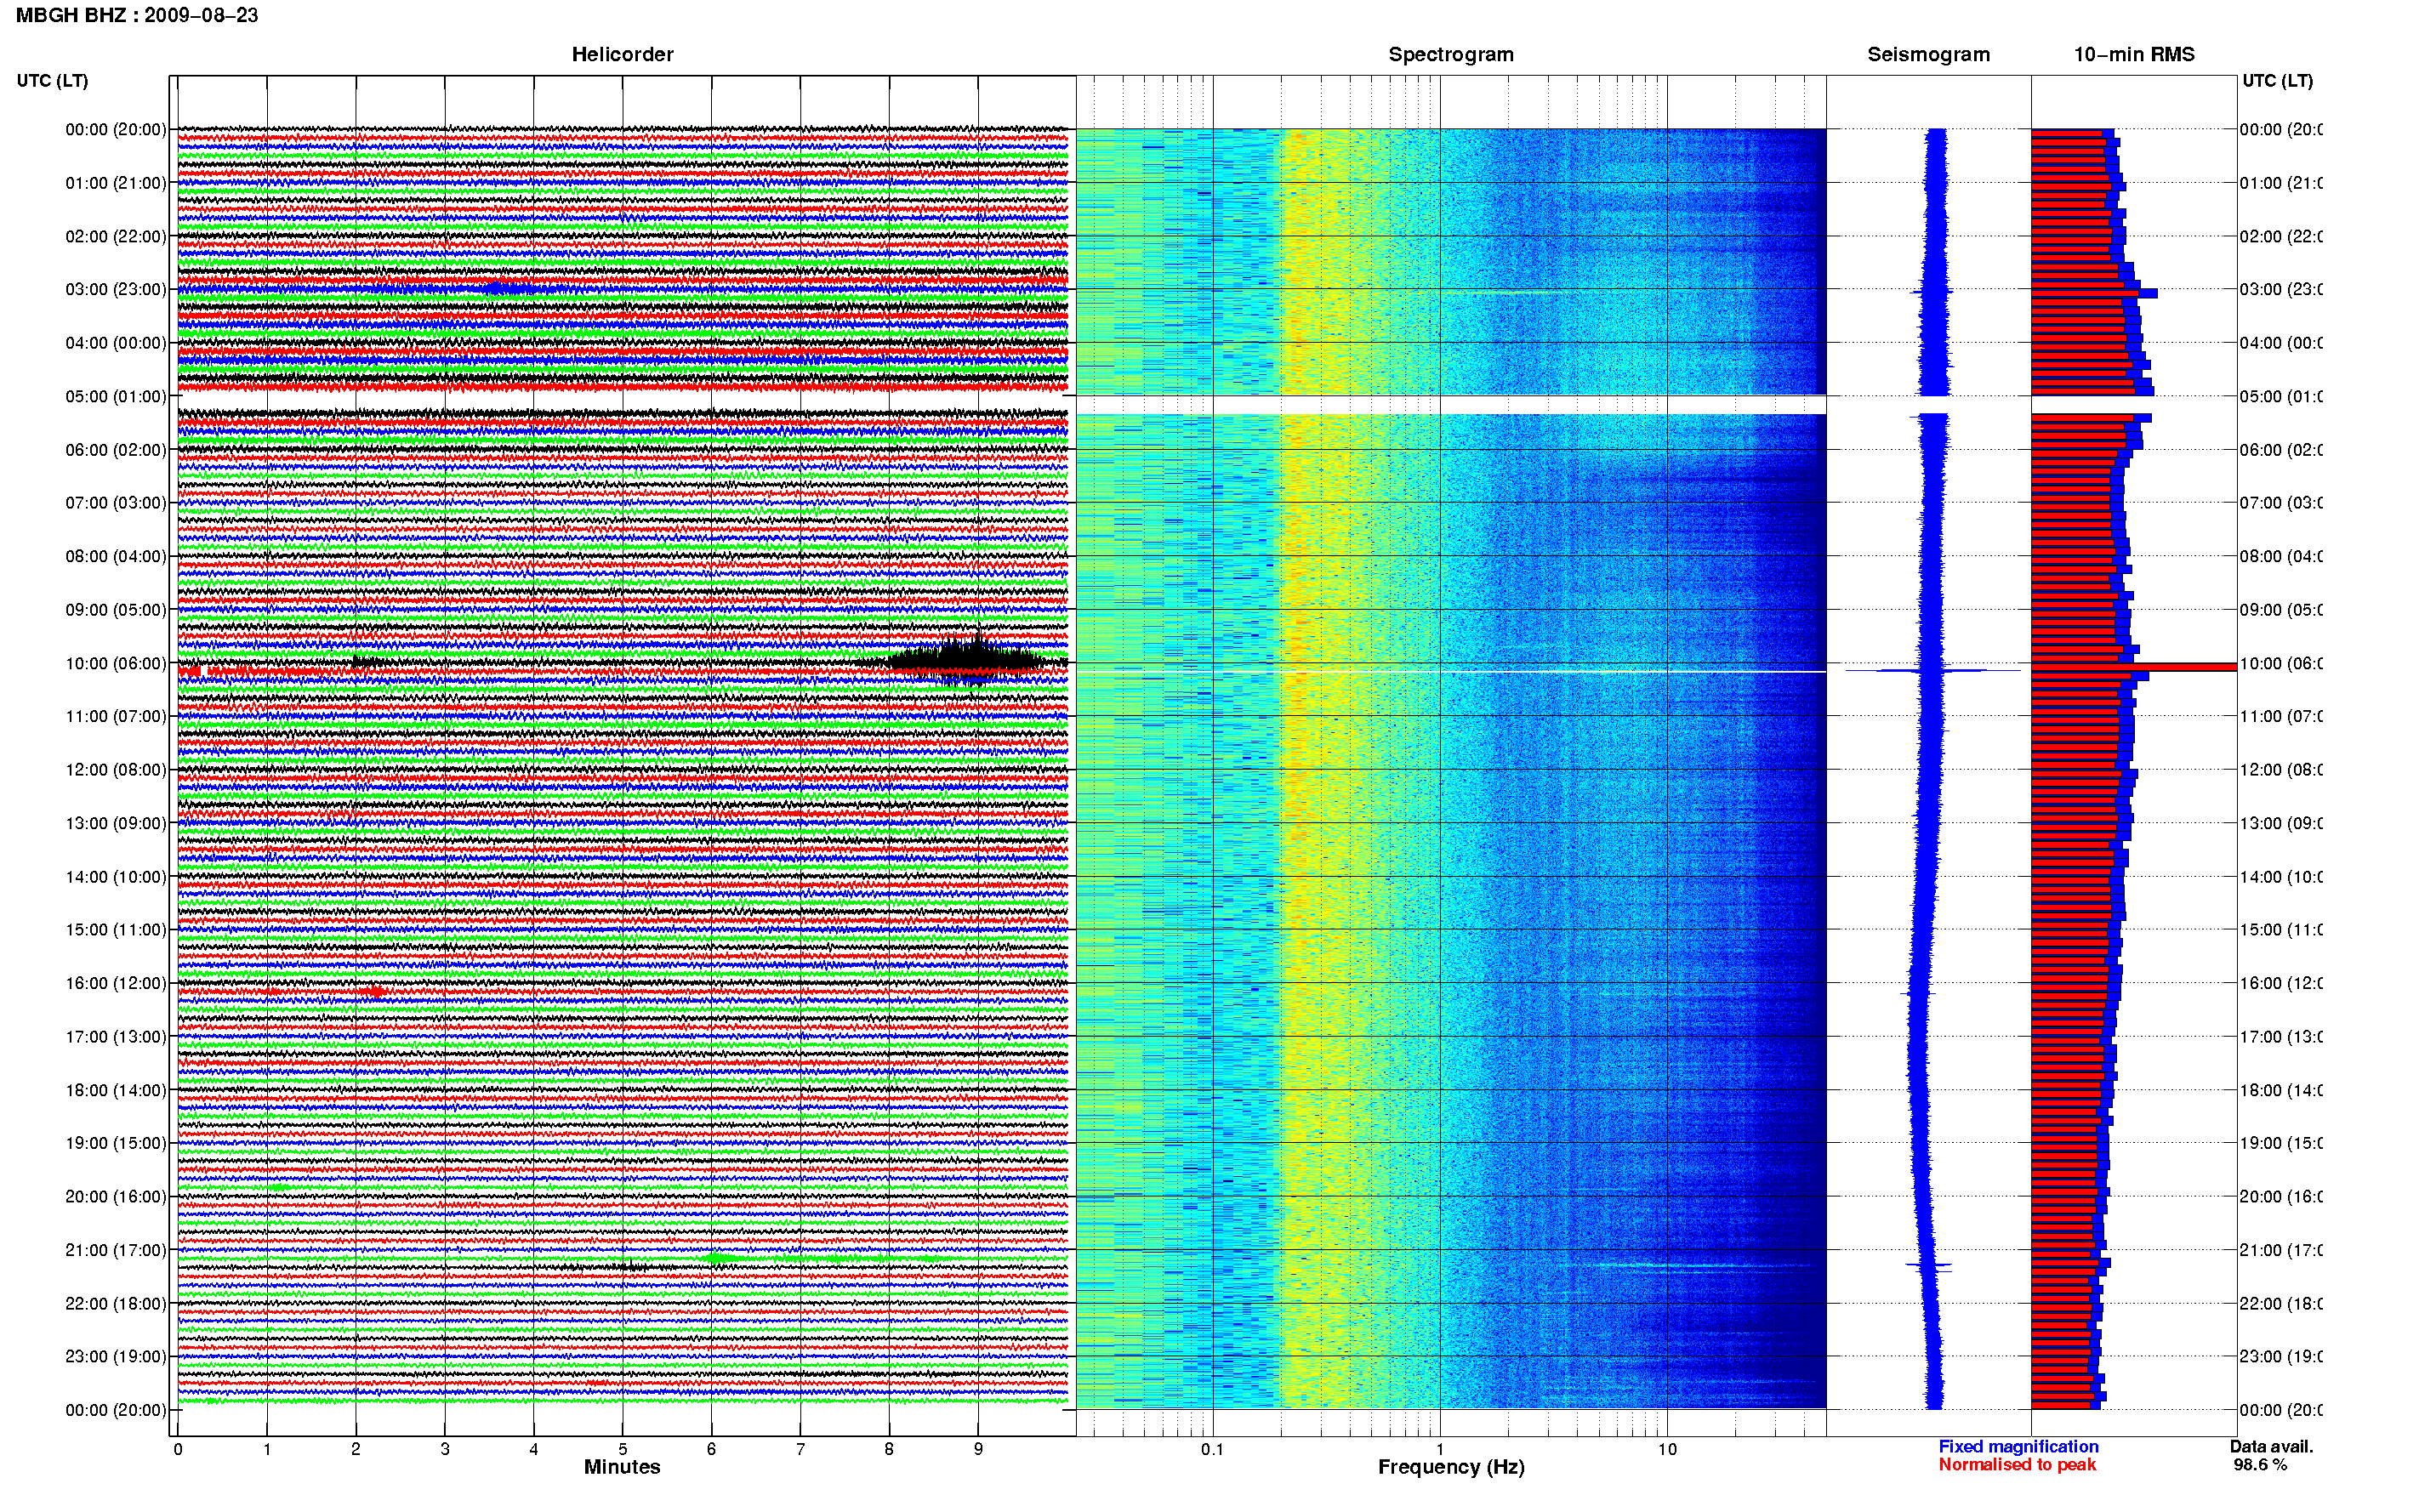
Task: Click minute tick label 9 on Helicorder axis
Action: [x=978, y=1449]
